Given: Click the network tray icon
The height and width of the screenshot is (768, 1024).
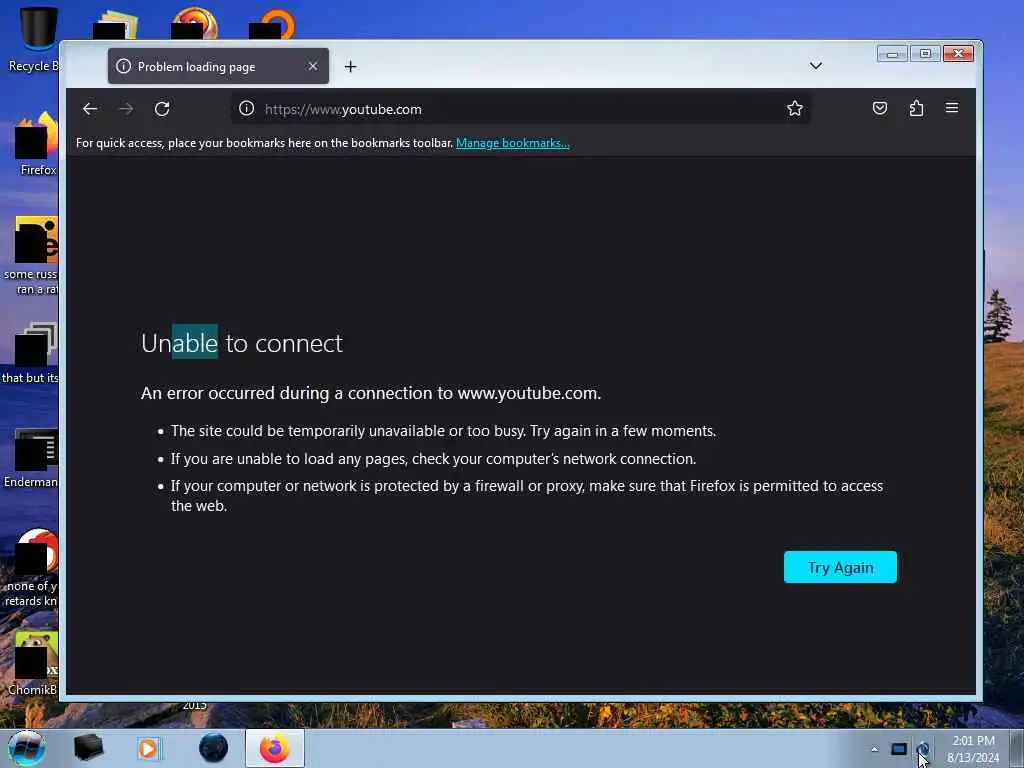Looking at the screenshot, I should click(x=923, y=749).
